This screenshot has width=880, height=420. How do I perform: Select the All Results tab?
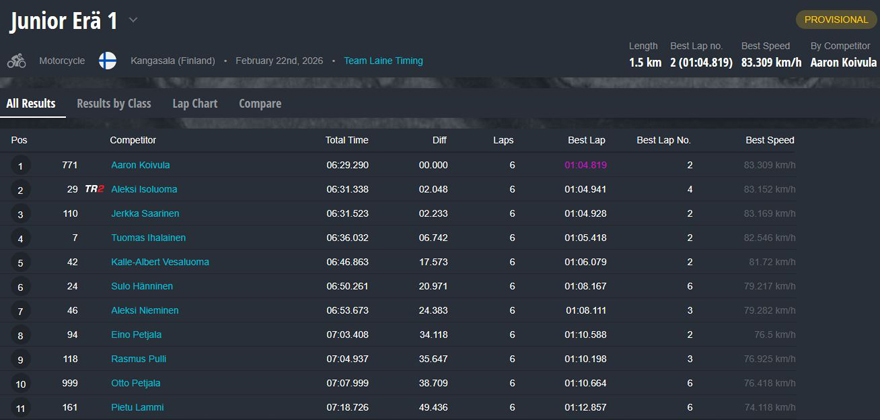(x=31, y=103)
